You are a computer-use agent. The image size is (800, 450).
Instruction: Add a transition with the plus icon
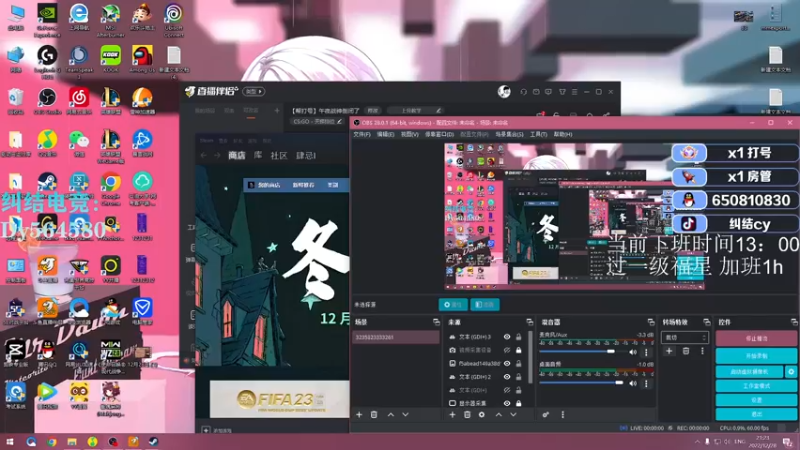click(669, 351)
